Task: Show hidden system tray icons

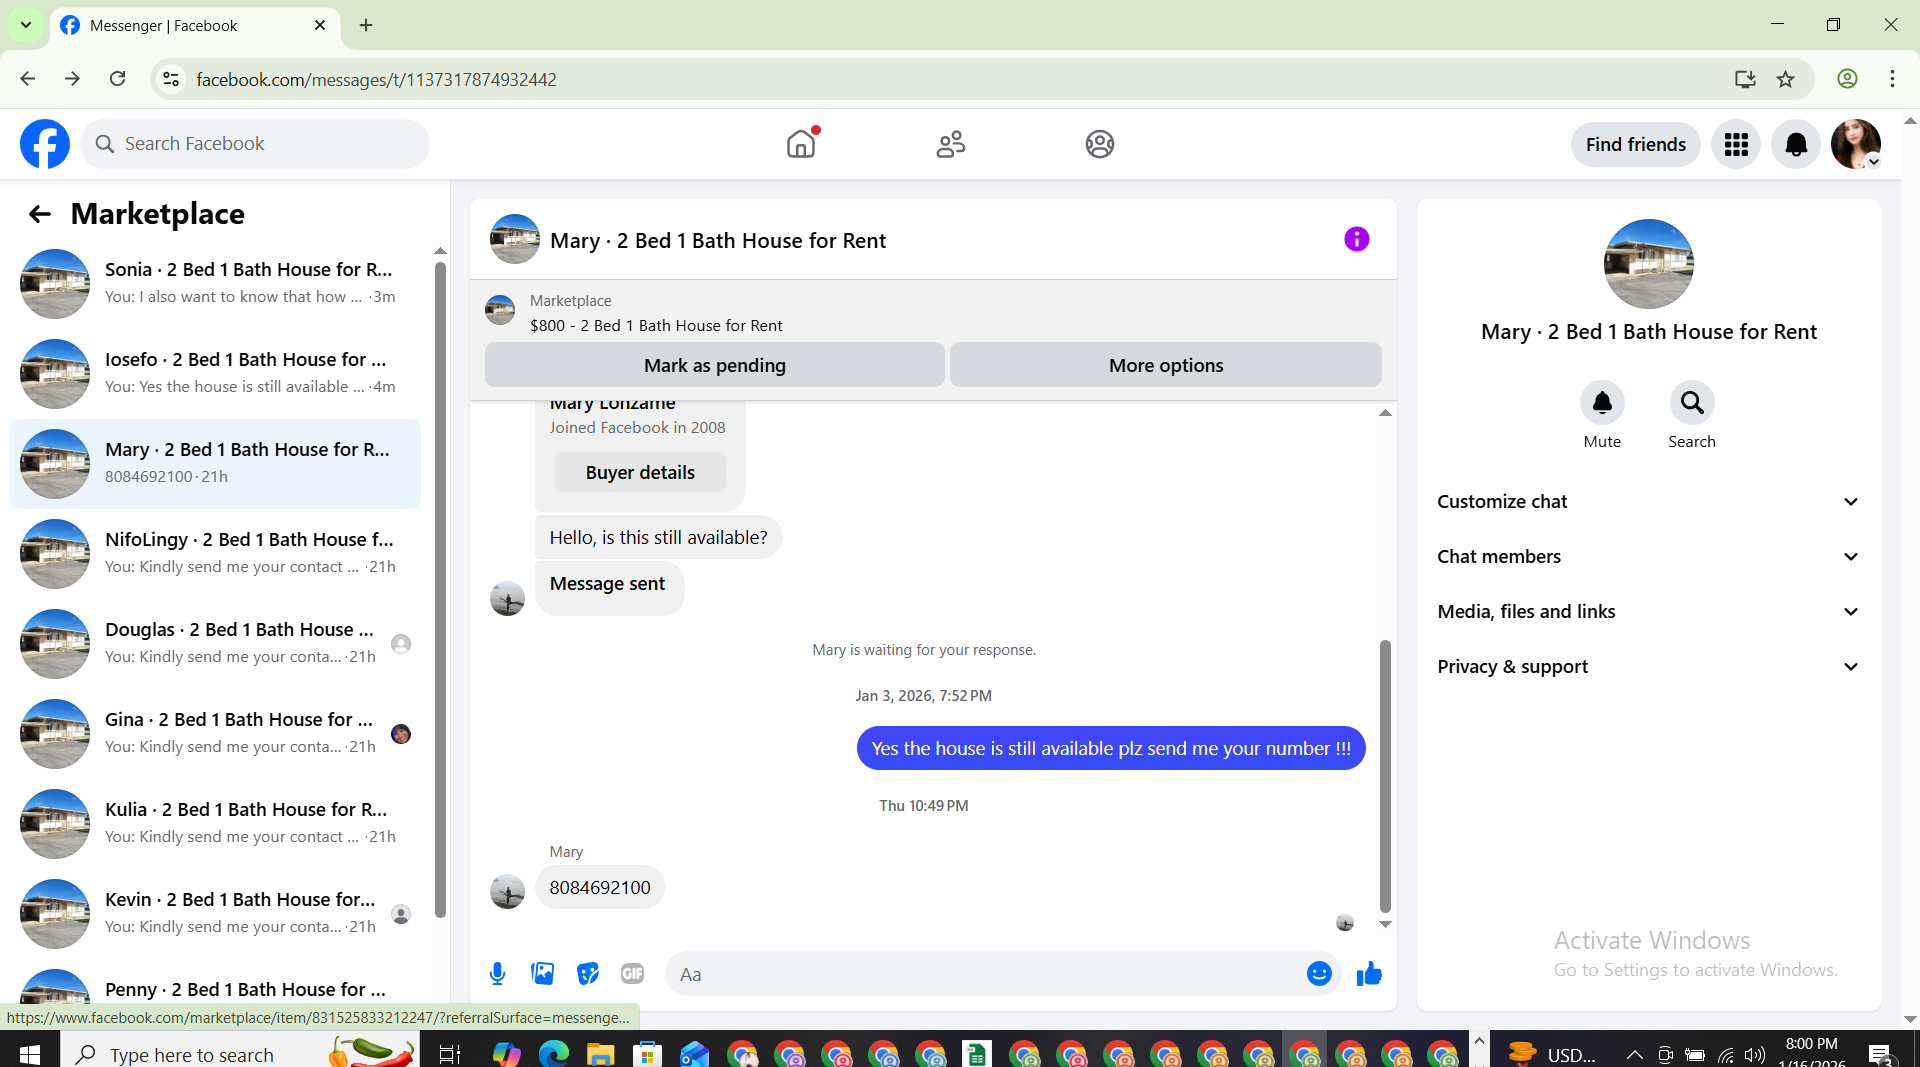Action: click(x=1634, y=1054)
